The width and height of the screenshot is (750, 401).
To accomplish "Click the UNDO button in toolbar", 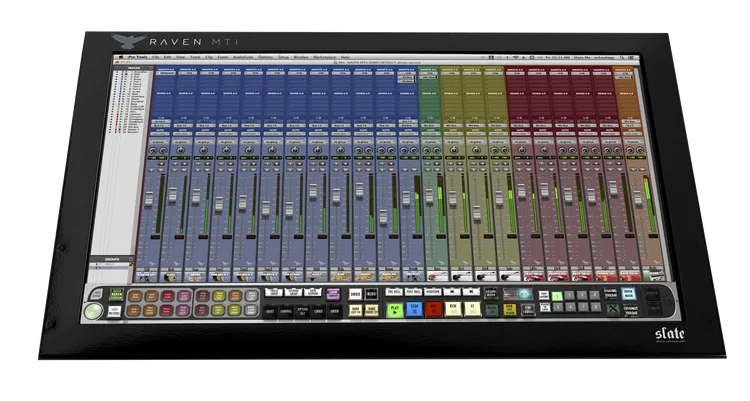I will pyautogui.click(x=355, y=294).
